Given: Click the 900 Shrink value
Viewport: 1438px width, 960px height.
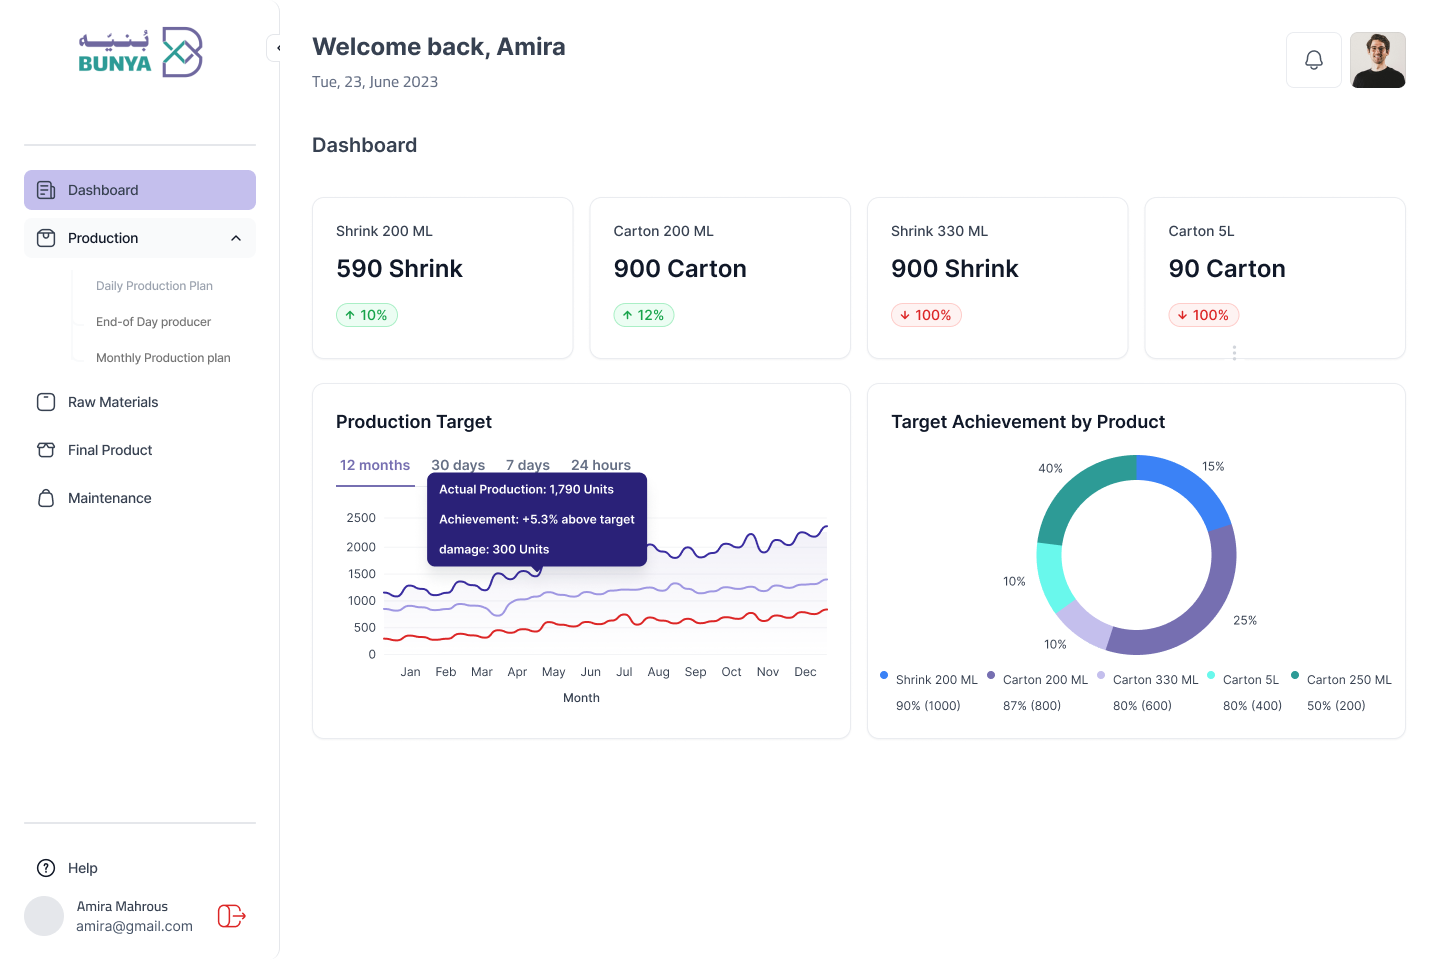Looking at the screenshot, I should [x=954, y=269].
